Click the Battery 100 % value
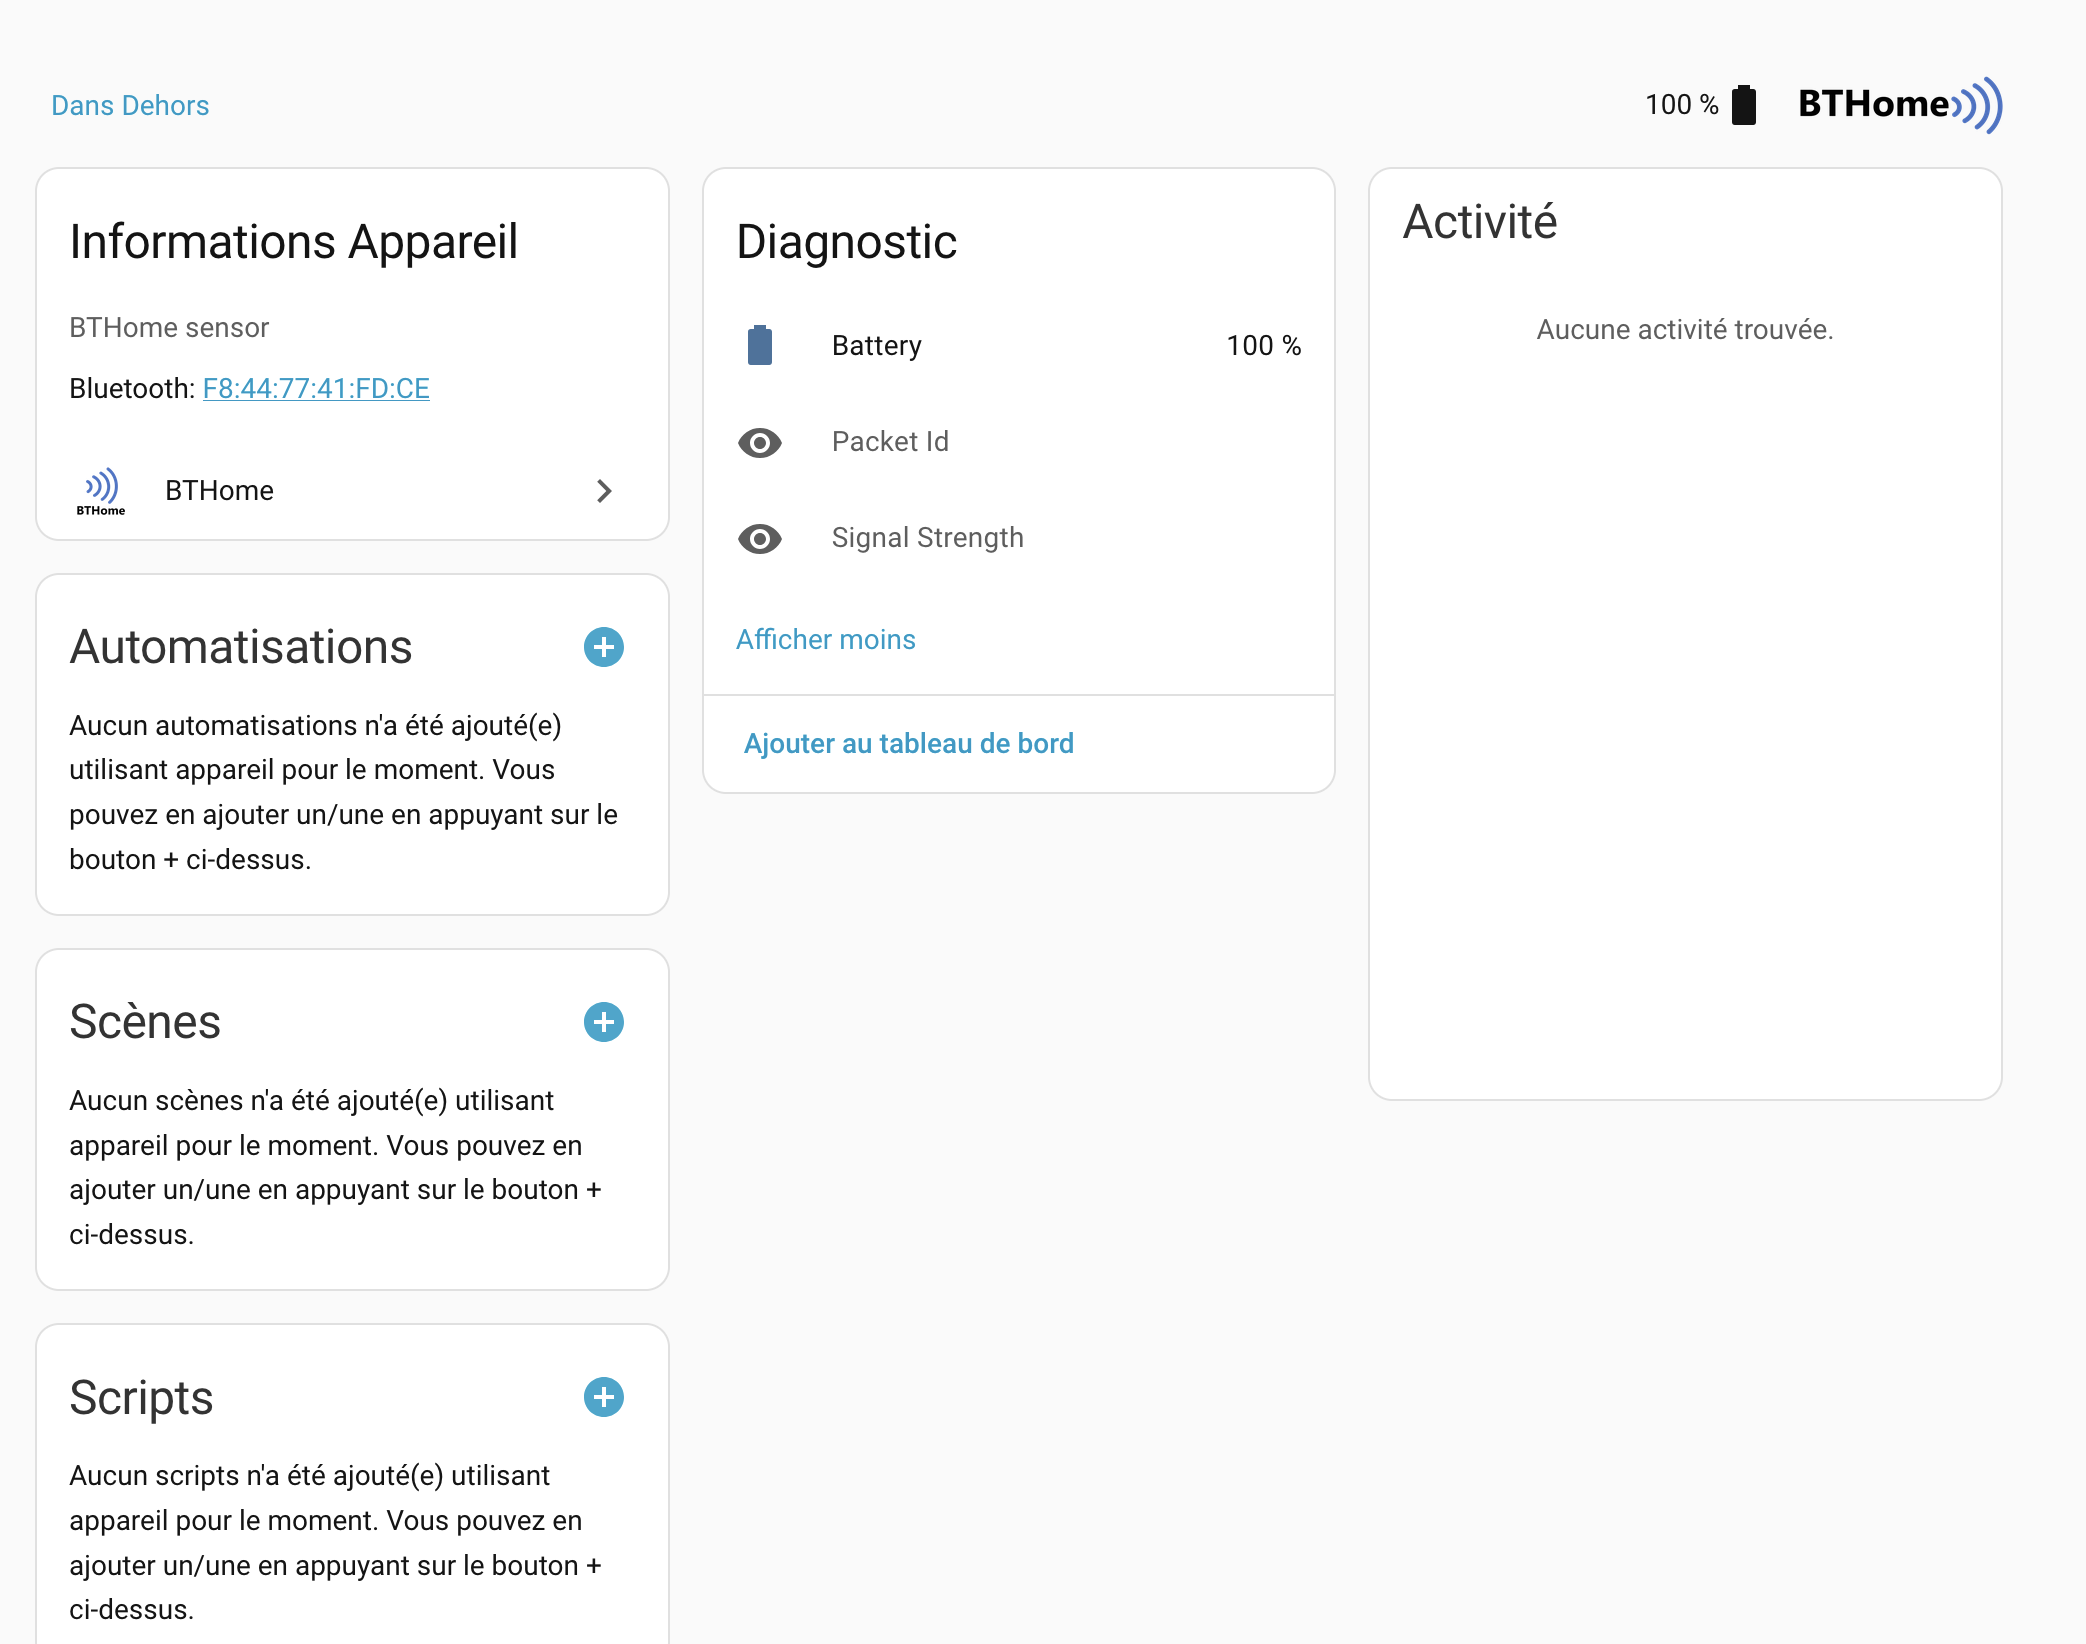Viewport: 2086px width, 1644px height. coord(1263,346)
